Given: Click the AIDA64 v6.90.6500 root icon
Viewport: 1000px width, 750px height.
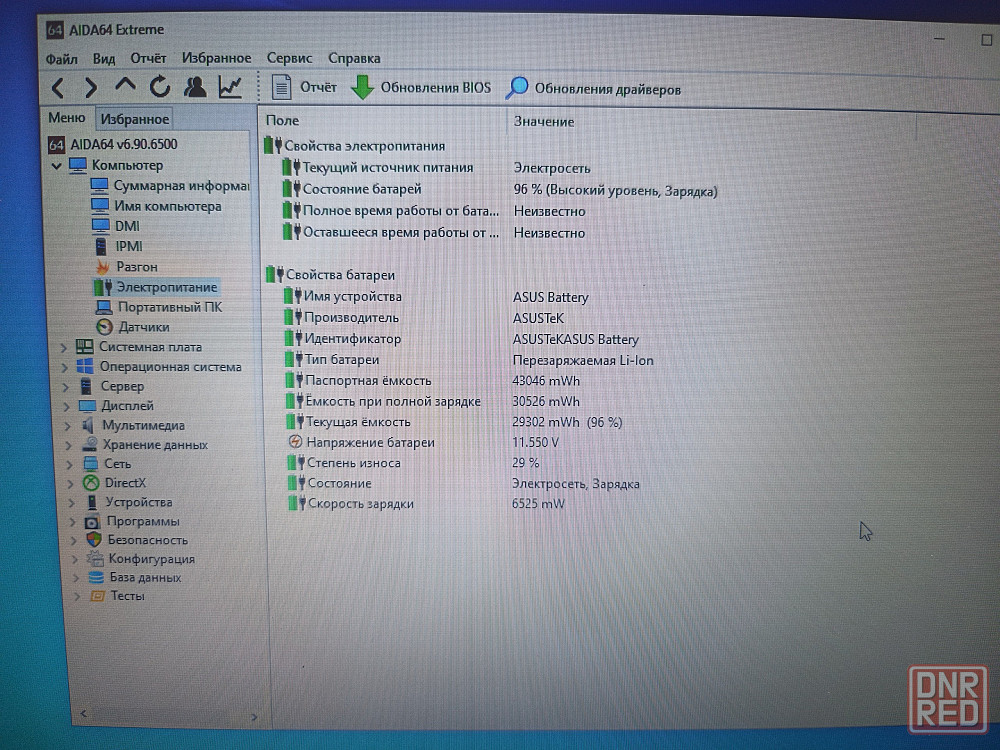Looking at the screenshot, I should point(56,145).
